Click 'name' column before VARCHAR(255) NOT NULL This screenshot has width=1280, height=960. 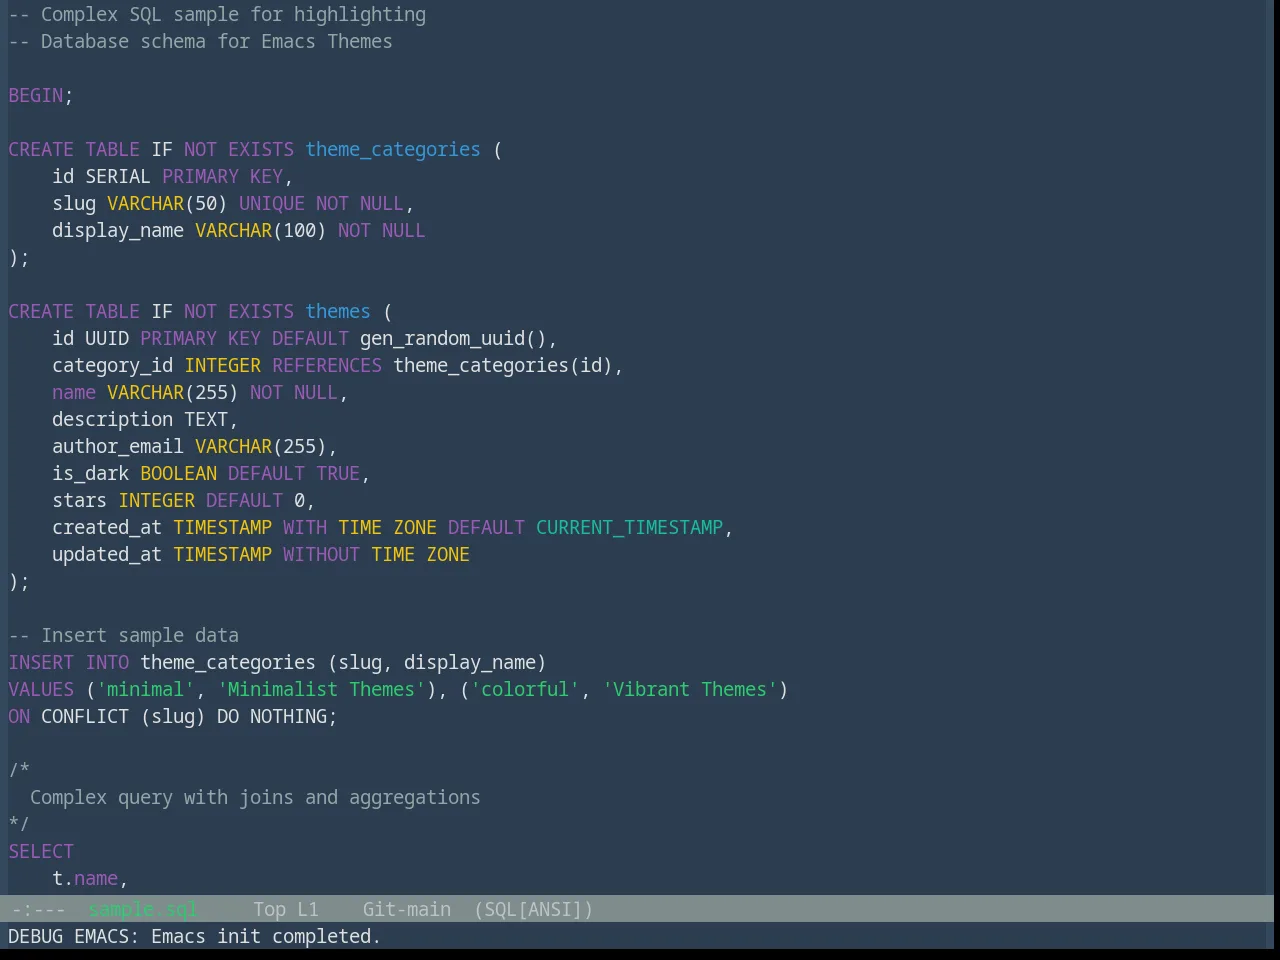(74, 392)
